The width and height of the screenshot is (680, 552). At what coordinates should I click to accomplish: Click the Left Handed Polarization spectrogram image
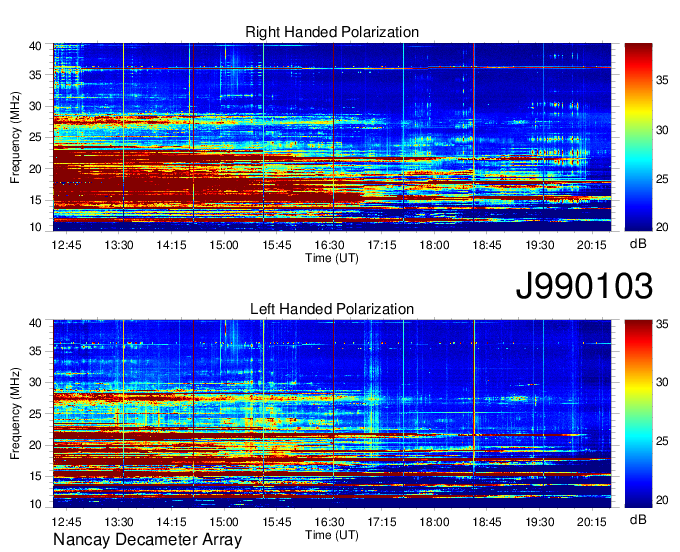coord(332,414)
